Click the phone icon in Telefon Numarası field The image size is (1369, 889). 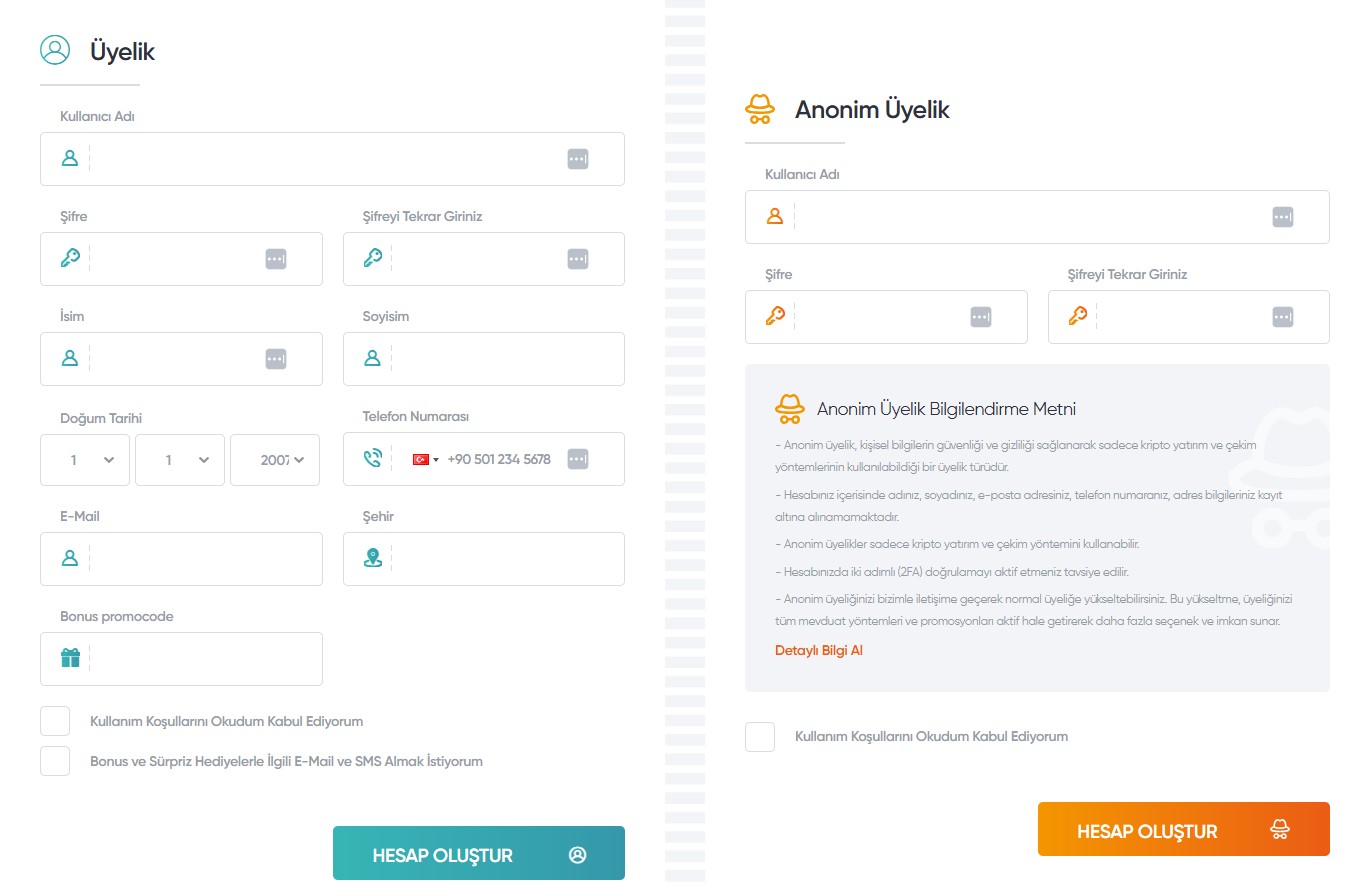coord(373,459)
